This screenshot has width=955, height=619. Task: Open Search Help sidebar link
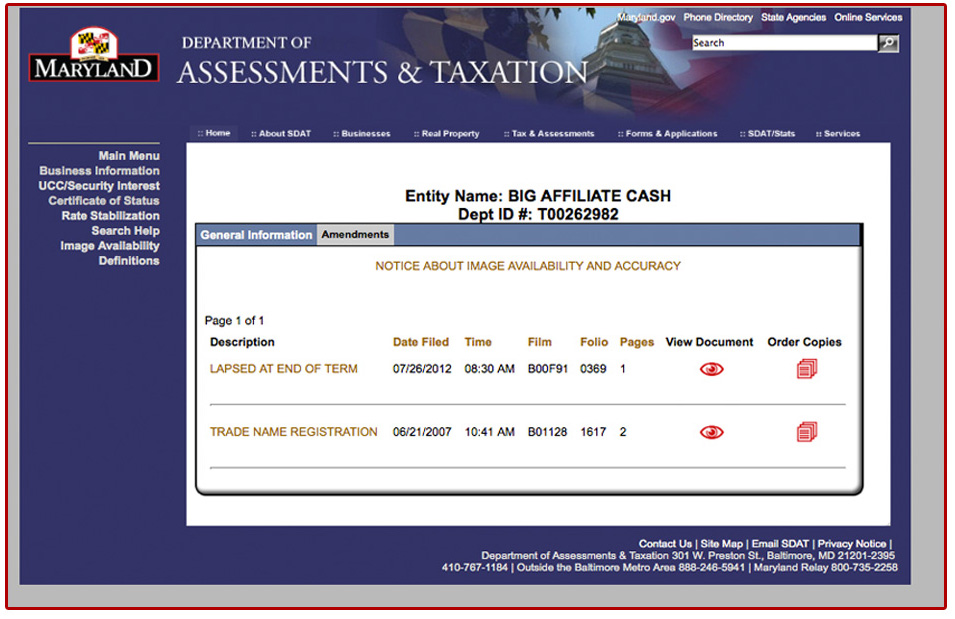point(125,231)
